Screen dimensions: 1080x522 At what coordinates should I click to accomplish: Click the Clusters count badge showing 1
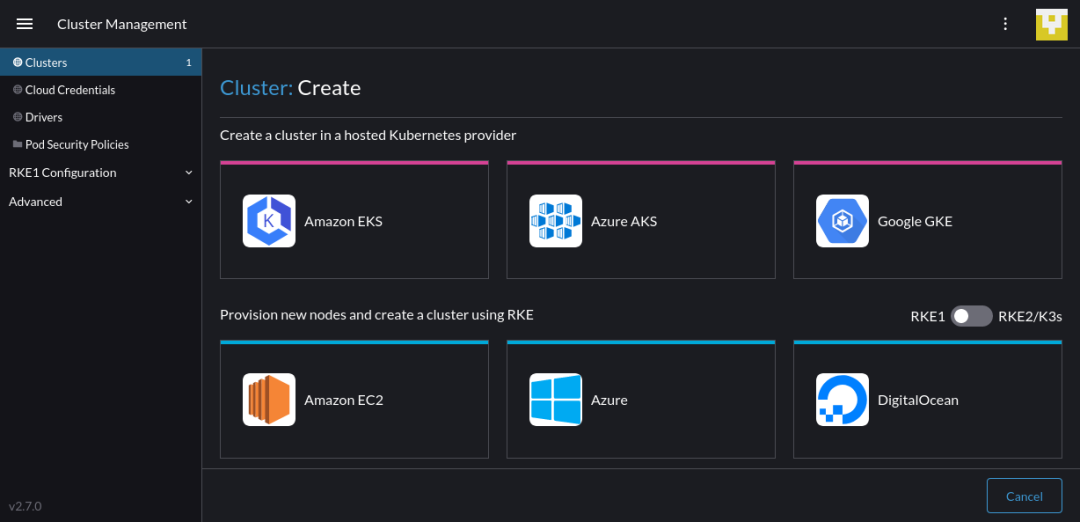(x=189, y=63)
